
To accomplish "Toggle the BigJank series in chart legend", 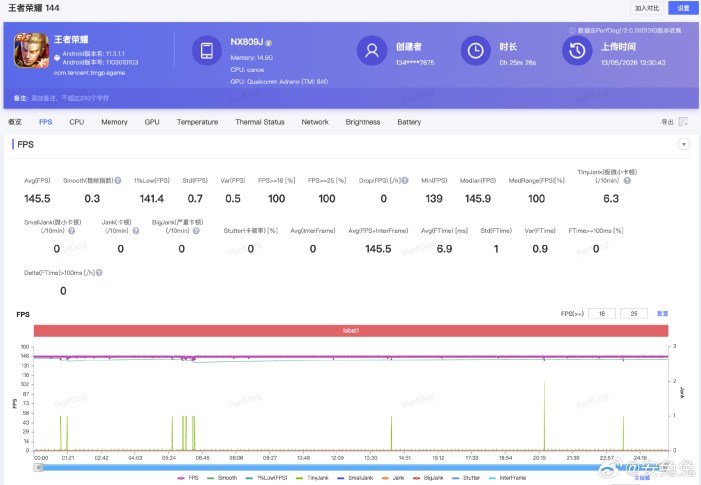I will point(428,478).
